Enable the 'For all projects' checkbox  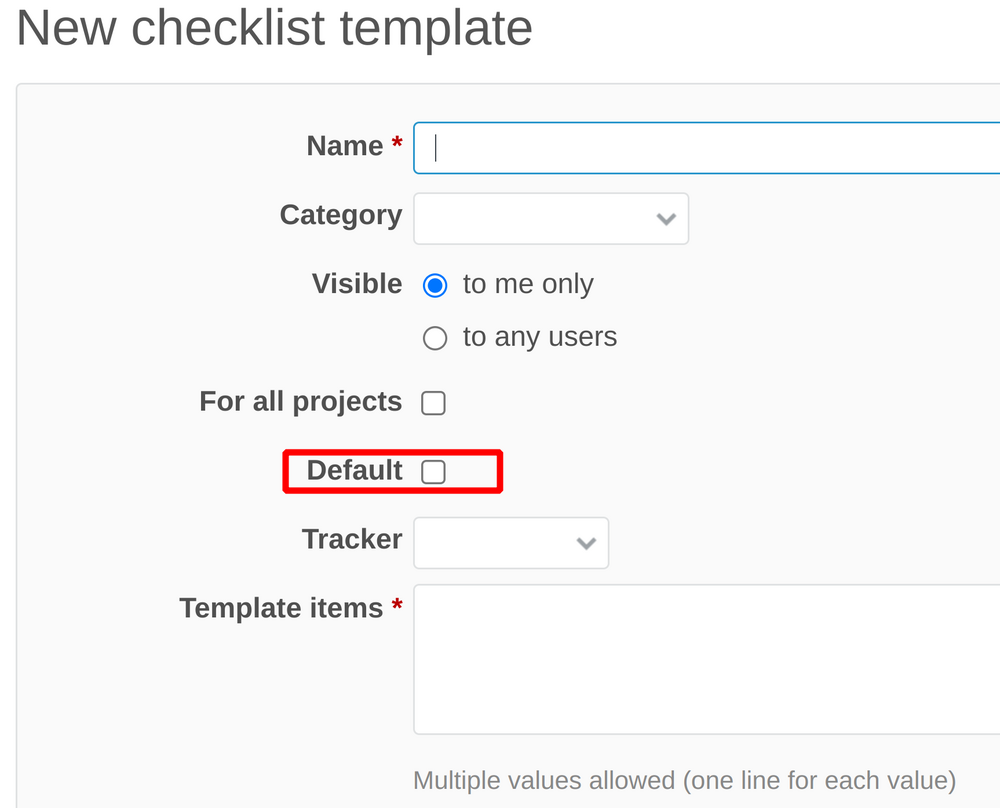tap(433, 402)
